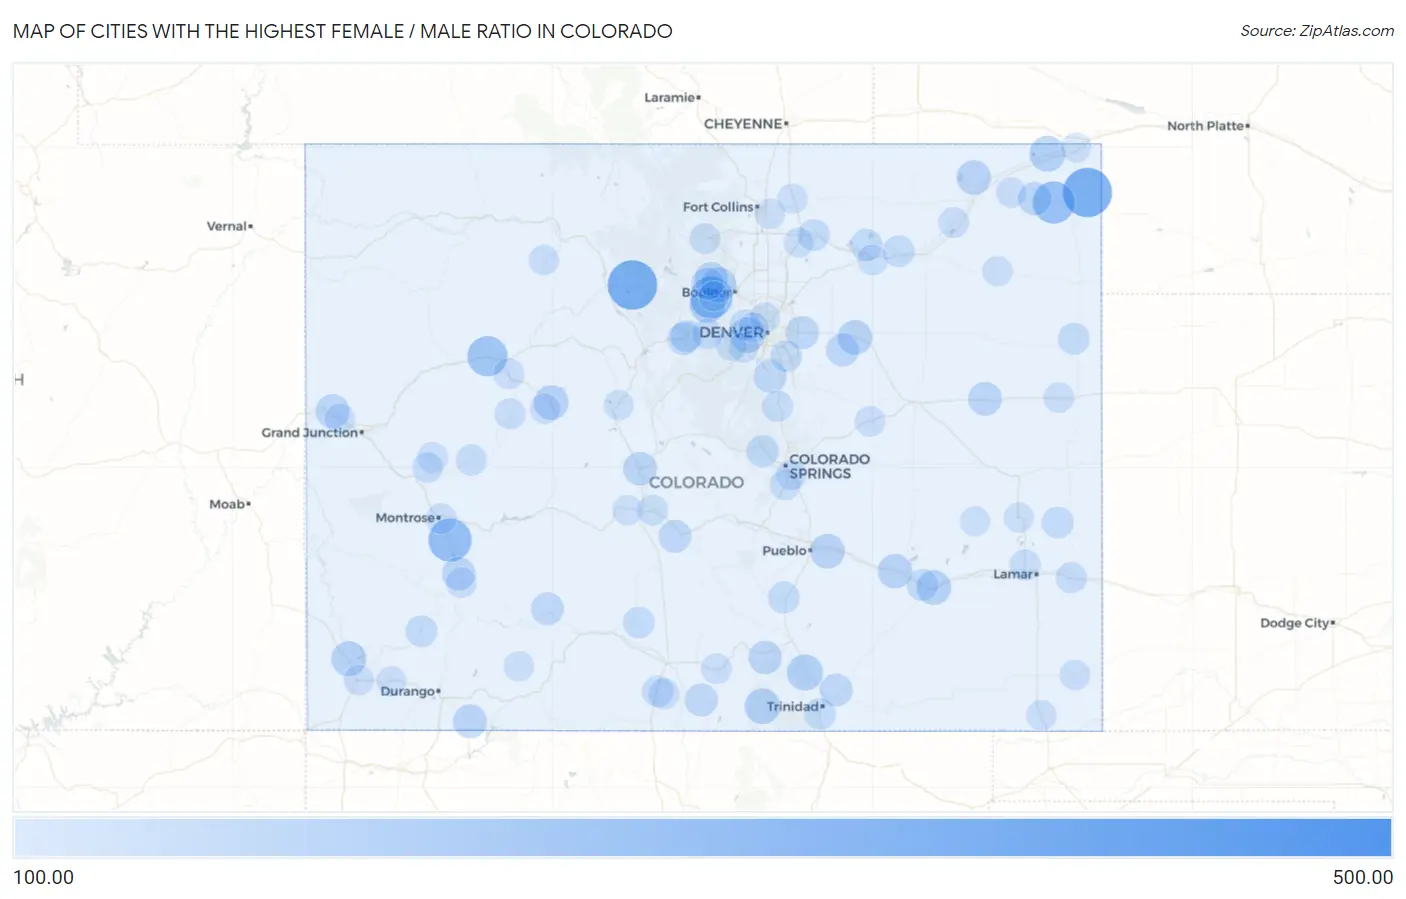Click the Moab label
Screen dimensions: 1406x899
227,504
